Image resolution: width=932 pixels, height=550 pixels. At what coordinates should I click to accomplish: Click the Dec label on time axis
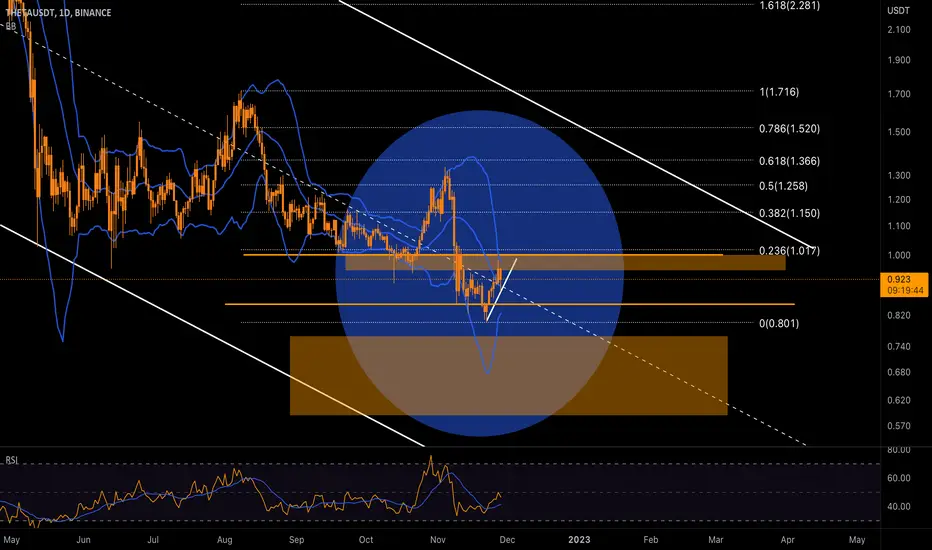click(x=507, y=540)
